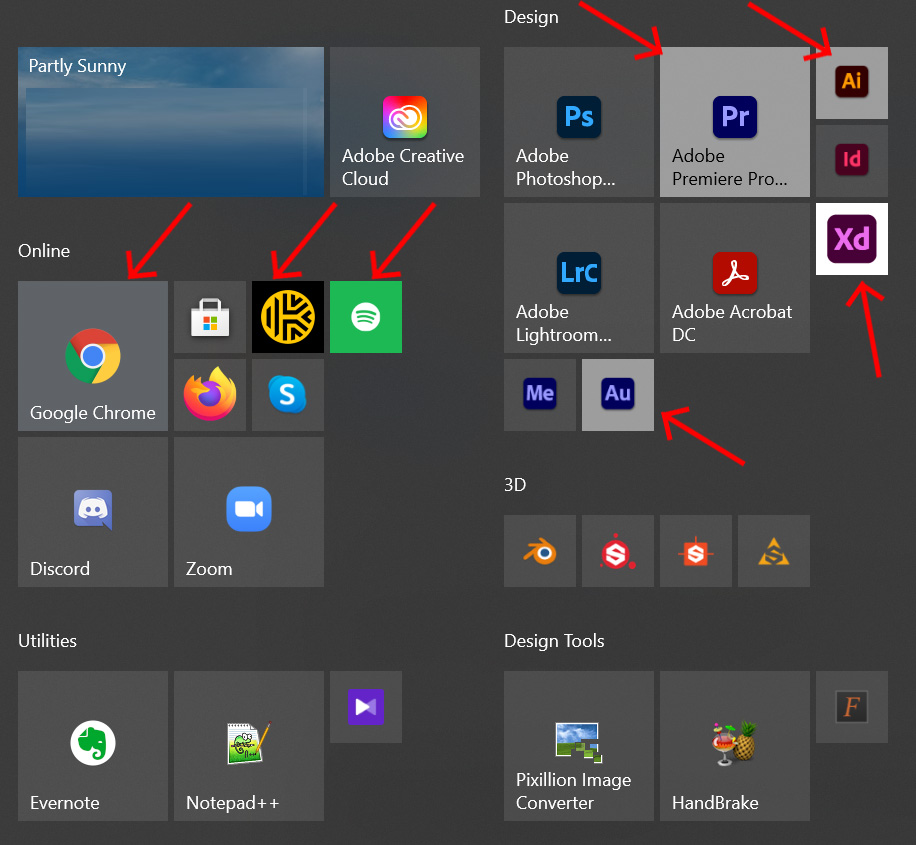Select the Design Tools group heading
916x845 pixels.
click(554, 640)
